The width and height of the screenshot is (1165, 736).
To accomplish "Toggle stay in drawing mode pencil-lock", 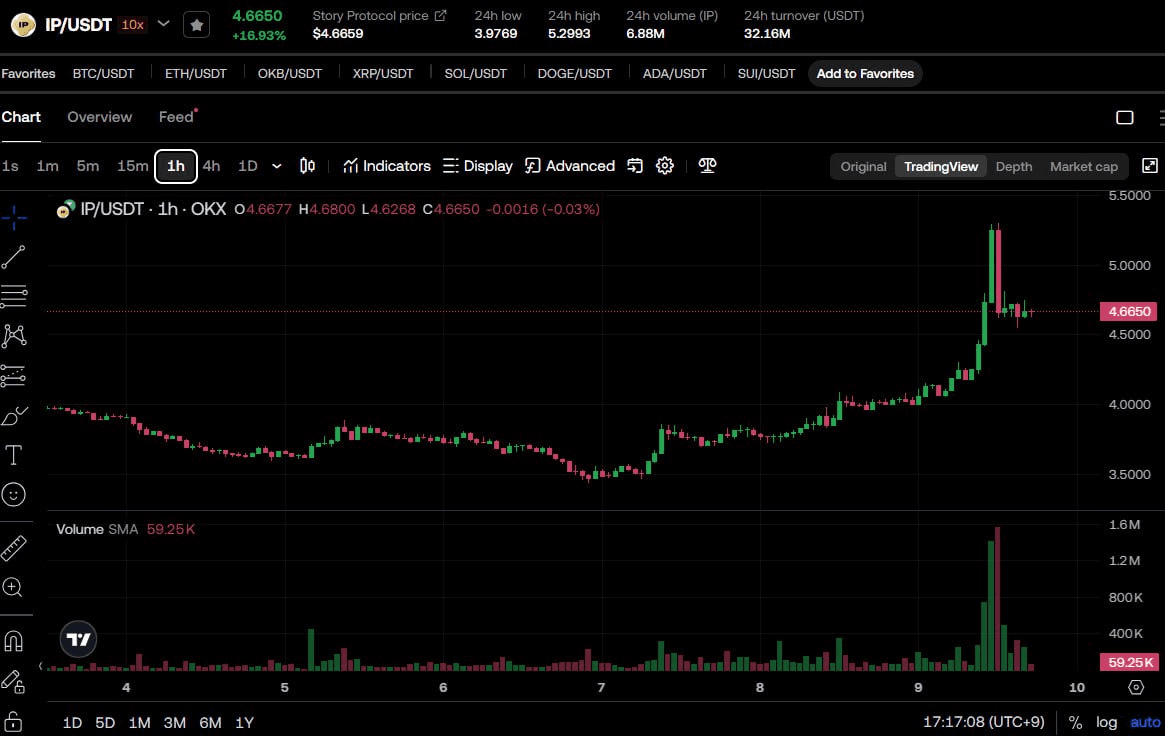I will (x=14, y=680).
